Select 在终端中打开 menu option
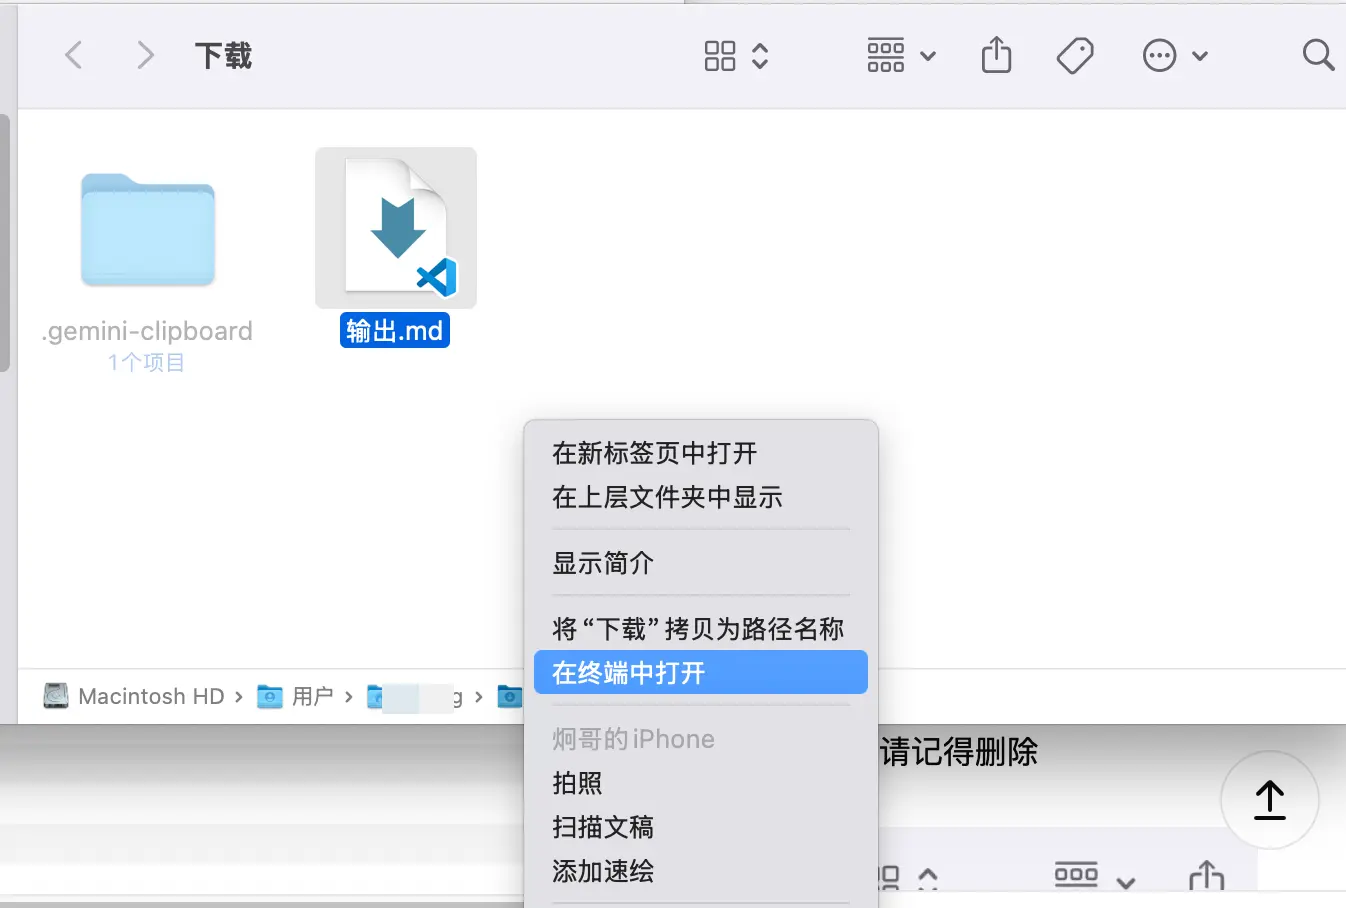This screenshot has width=1346, height=908. point(629,673)
